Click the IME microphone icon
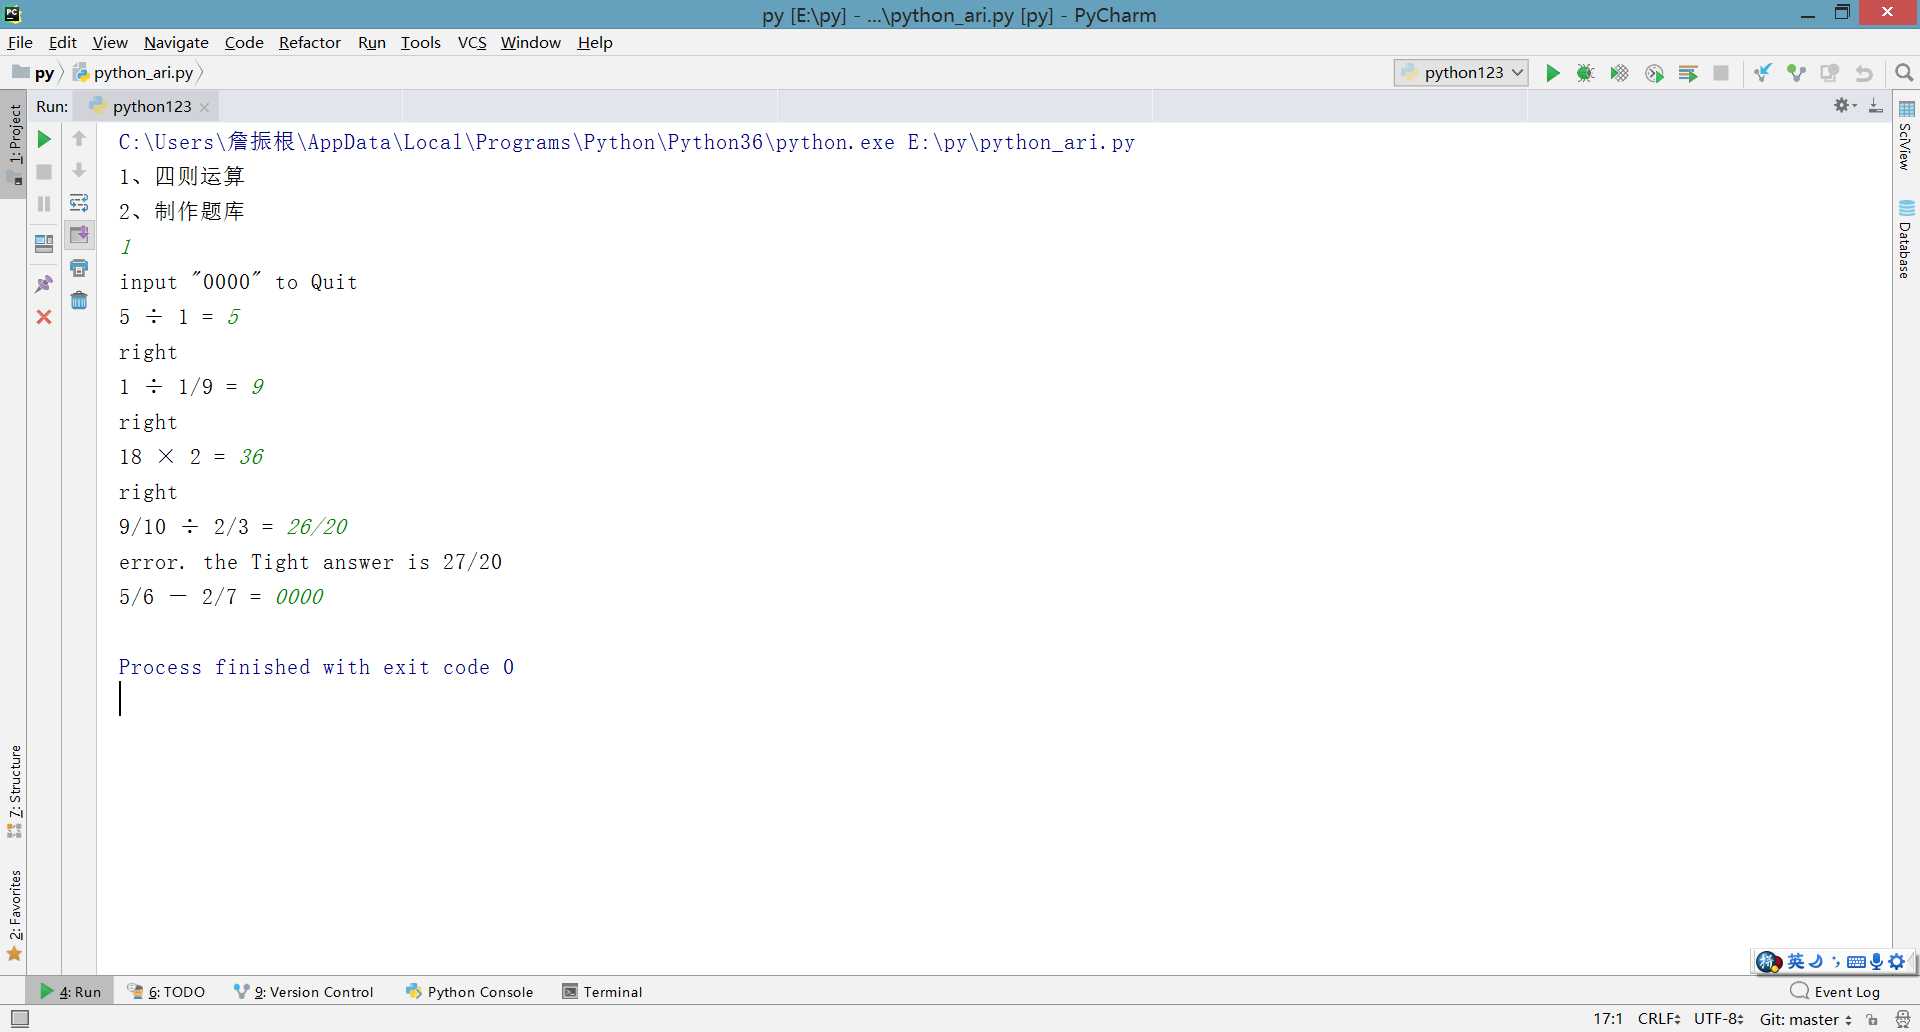 1876,962
